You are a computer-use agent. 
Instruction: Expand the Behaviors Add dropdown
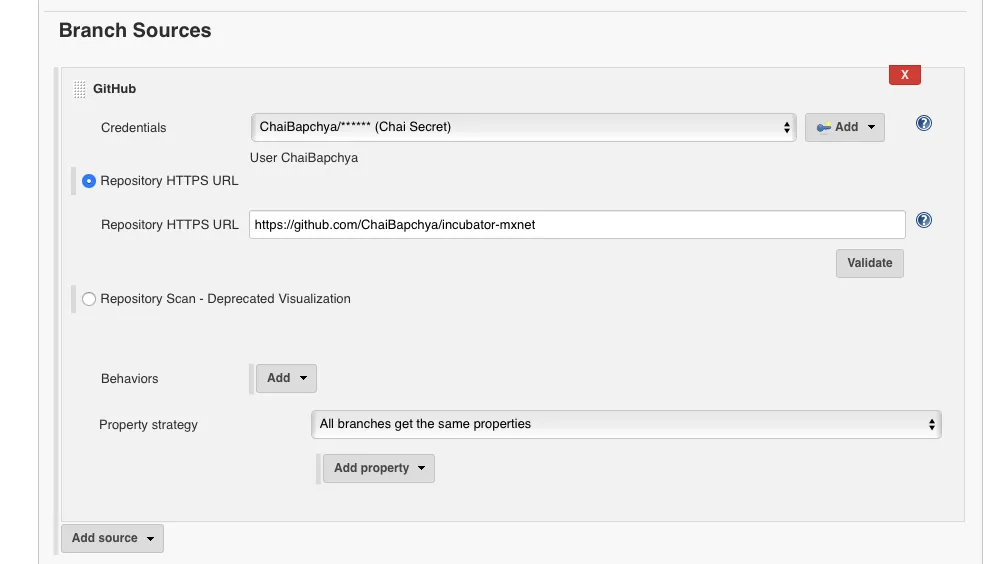click(287, 378)
